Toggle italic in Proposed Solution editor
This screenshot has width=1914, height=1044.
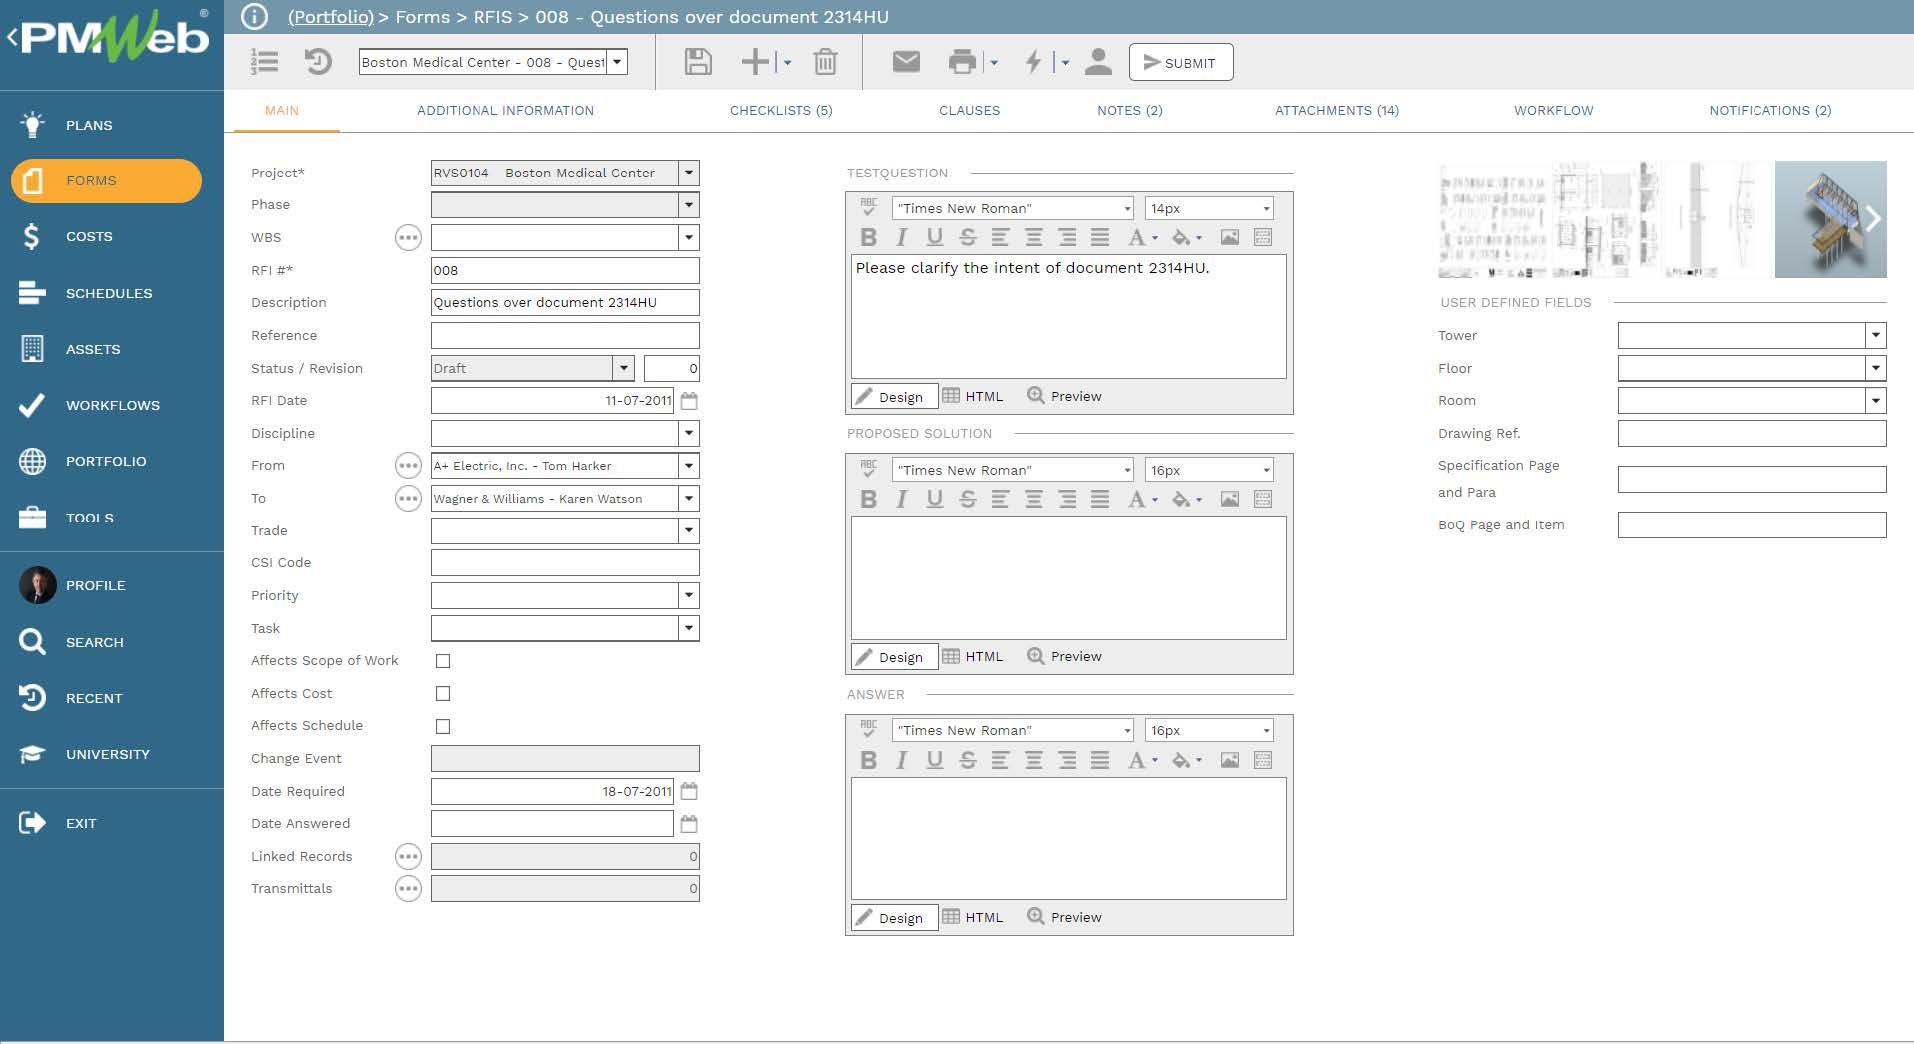click(901, 499)
